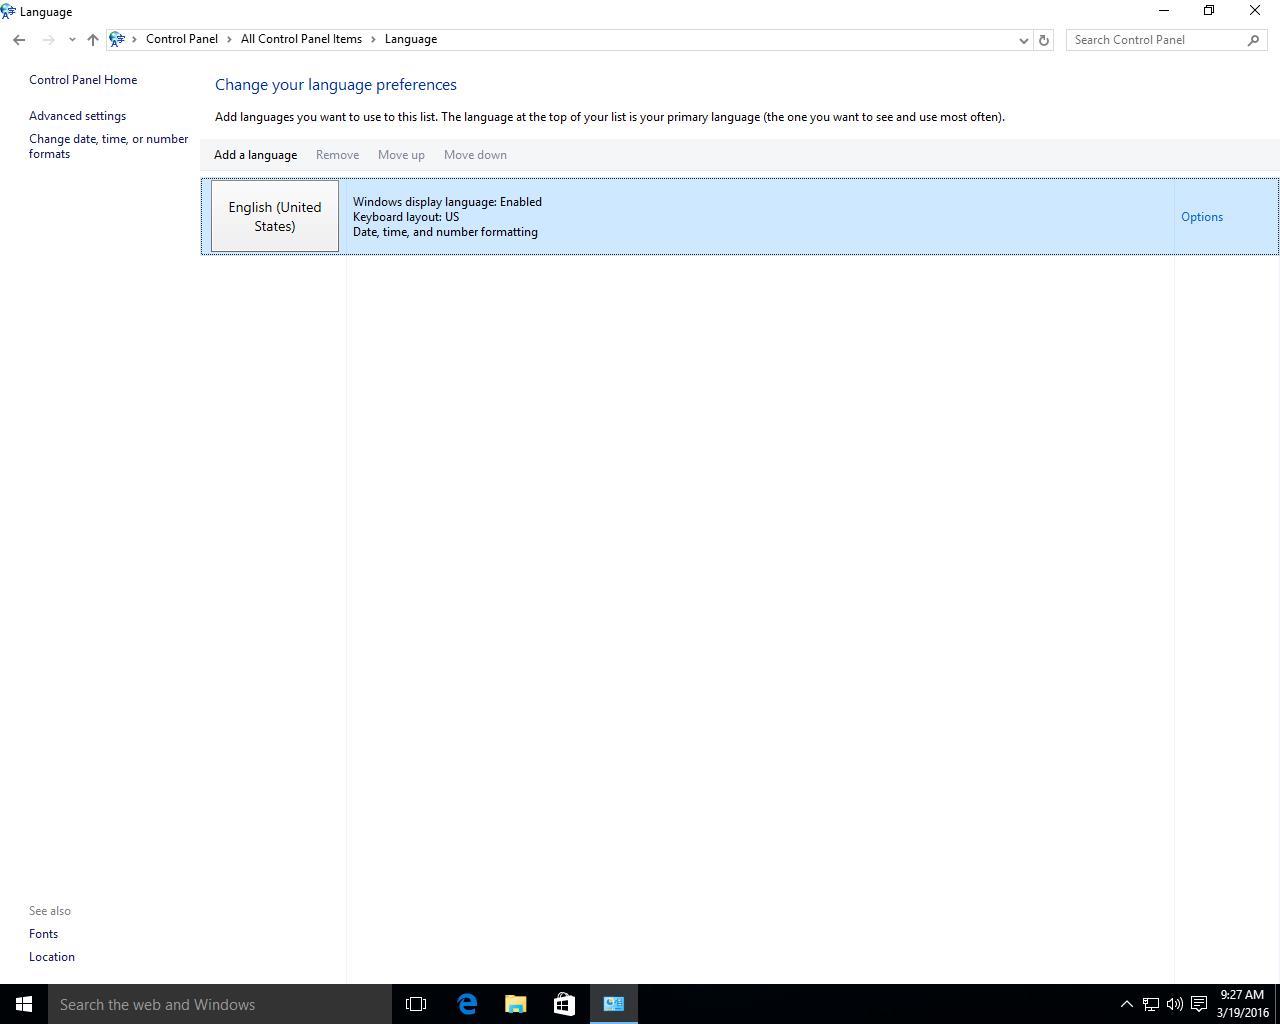Click the 'Windows display language: Enabled' text
Image resolution: width=1280 pixels, height=1024 pixels.
tap(447, 202)
